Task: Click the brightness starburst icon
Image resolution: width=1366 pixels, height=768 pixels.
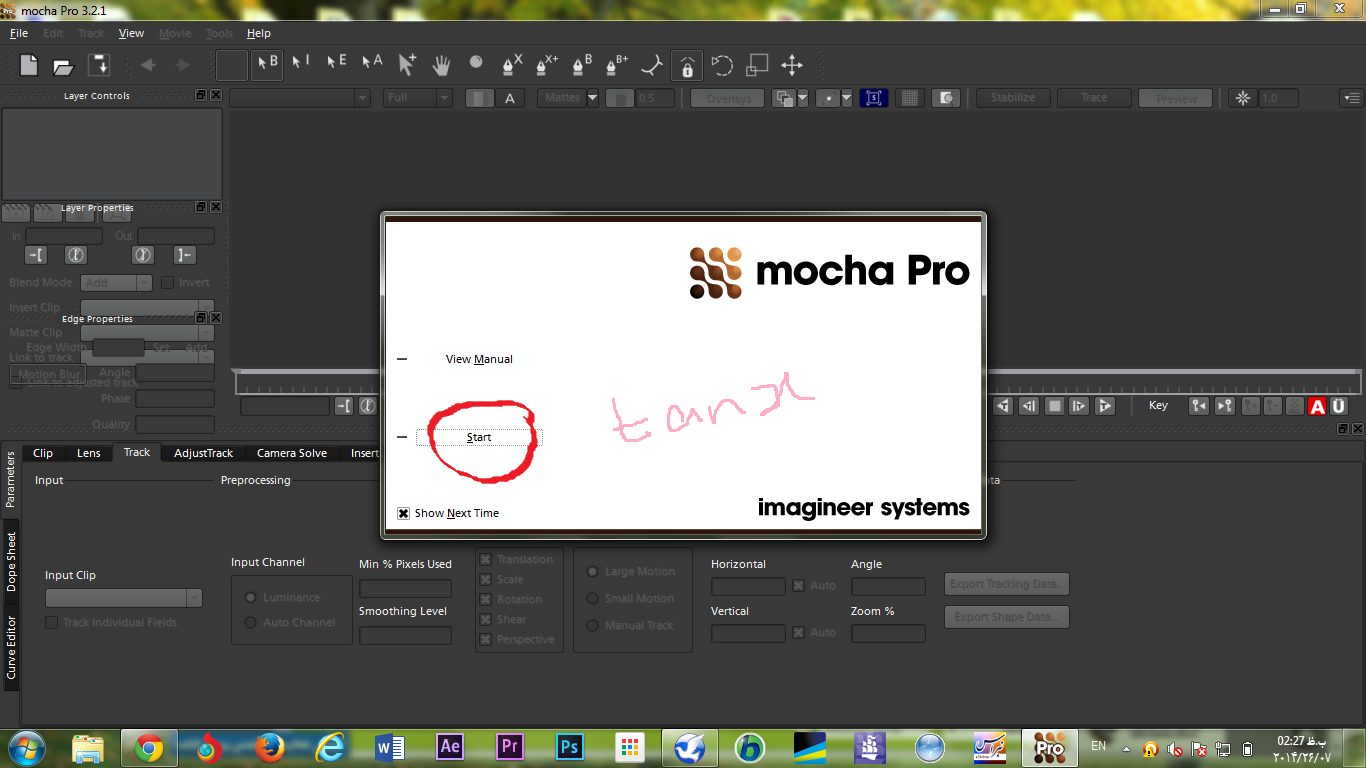Action: point(1243,98)
